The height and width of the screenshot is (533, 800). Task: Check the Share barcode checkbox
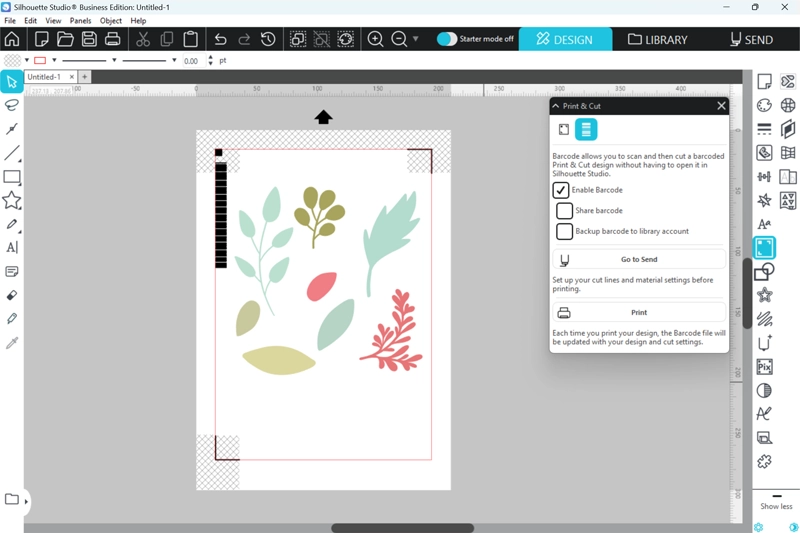565,211
